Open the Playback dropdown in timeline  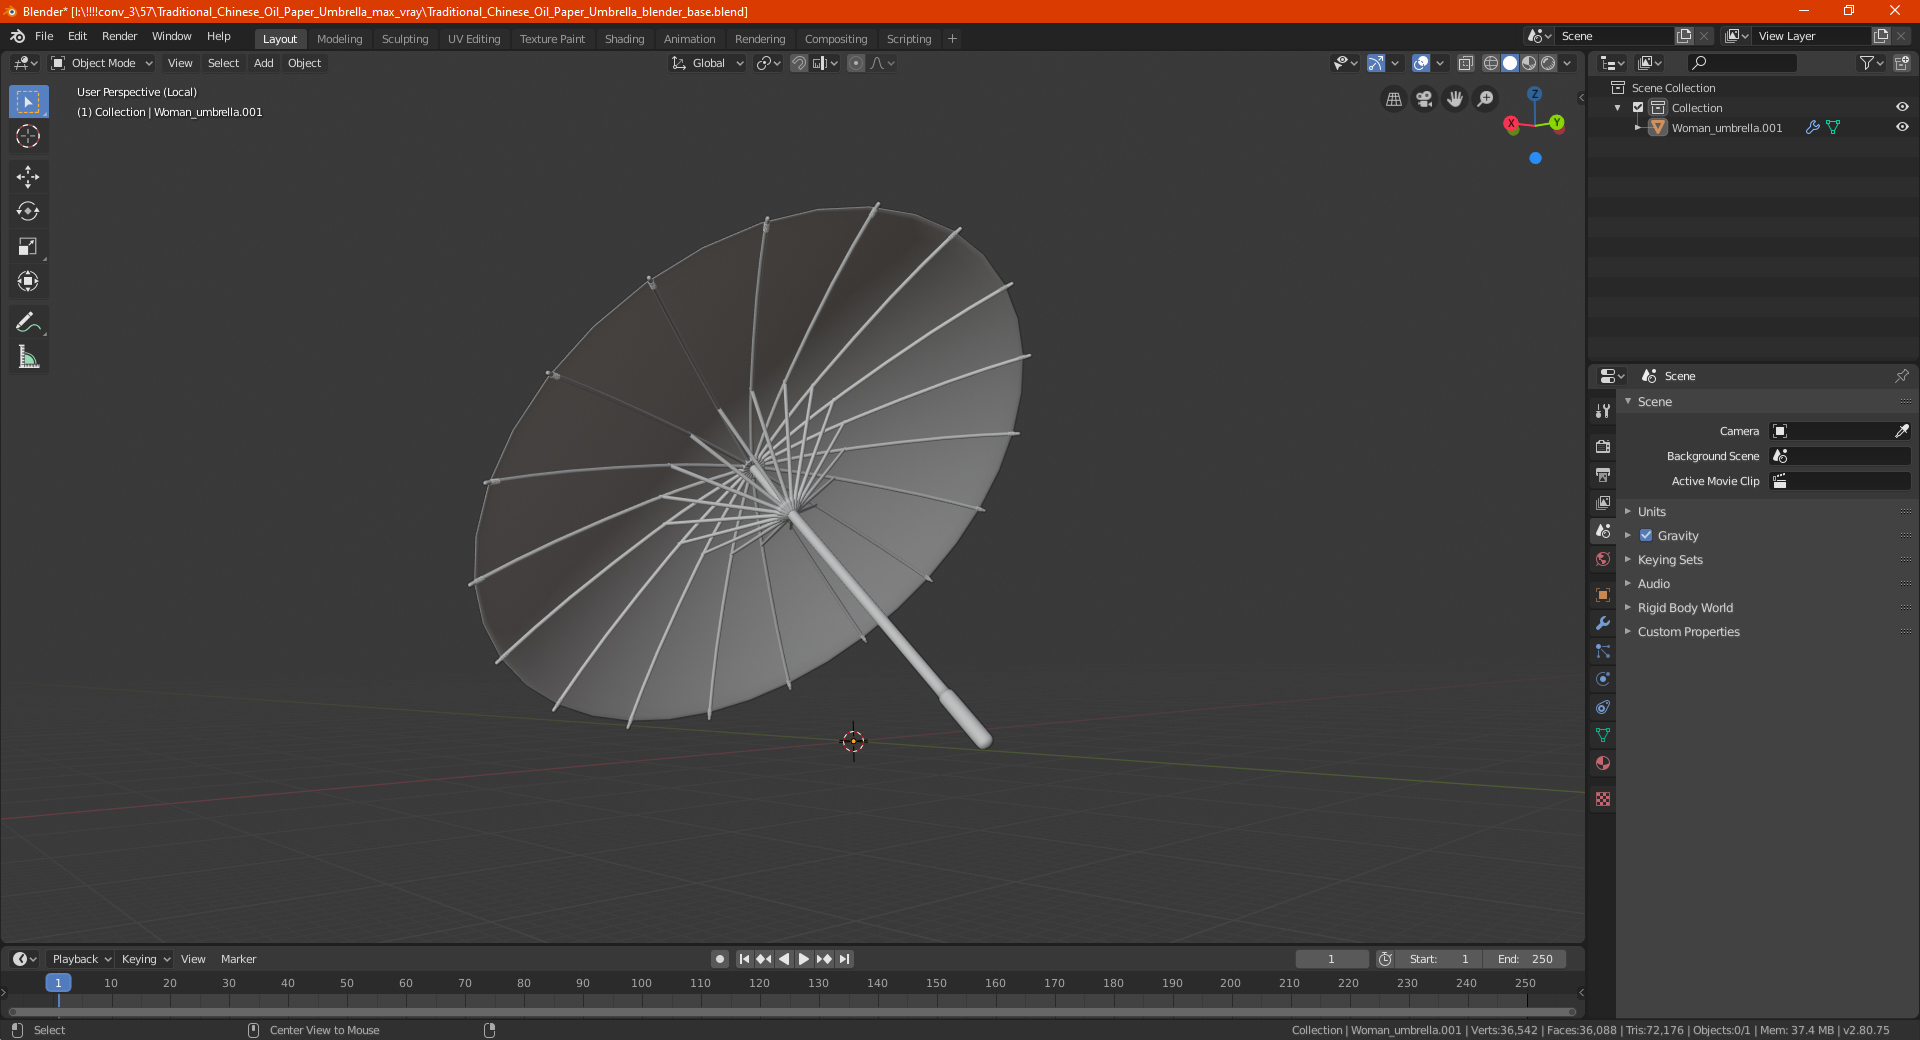(x=81, y=959)
